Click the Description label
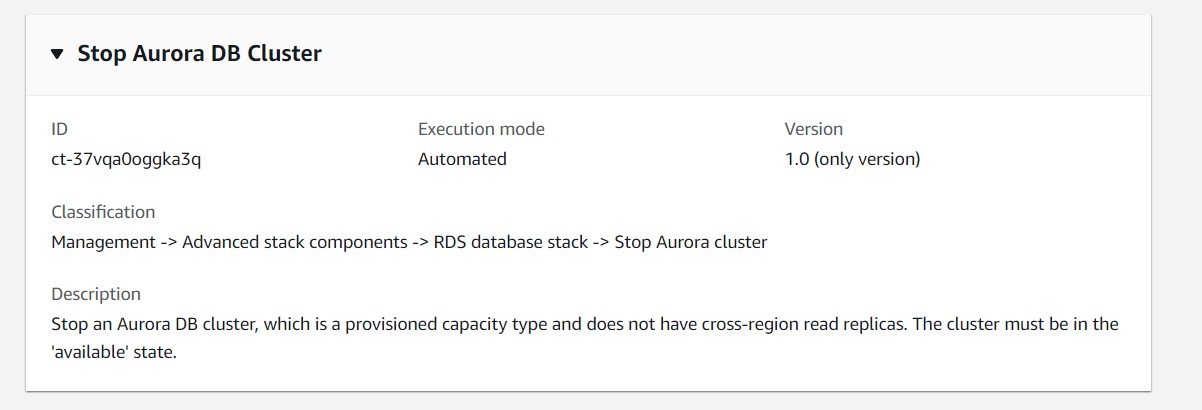This screenshot has height=410, width=1202. (96, 294)
